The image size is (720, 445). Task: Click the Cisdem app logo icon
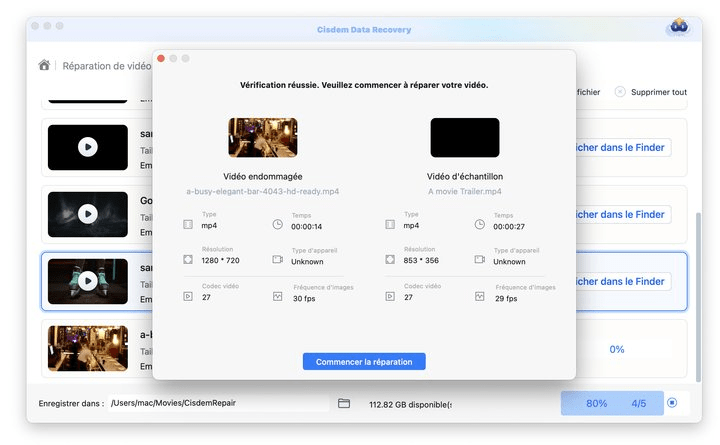click(678, 26)
